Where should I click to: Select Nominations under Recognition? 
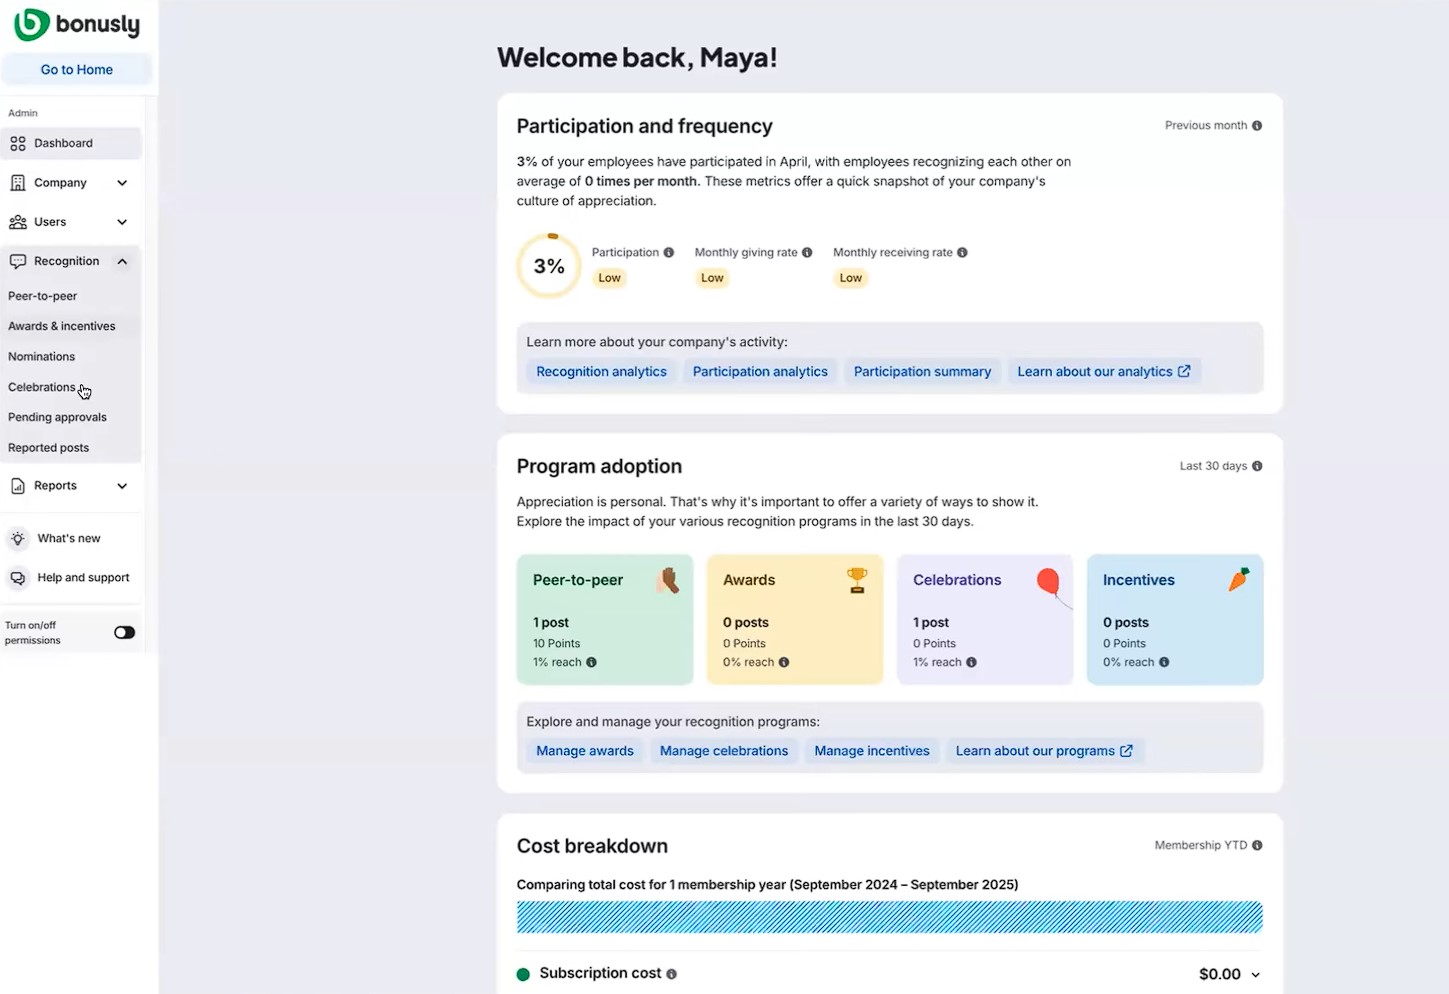(41, 356)
